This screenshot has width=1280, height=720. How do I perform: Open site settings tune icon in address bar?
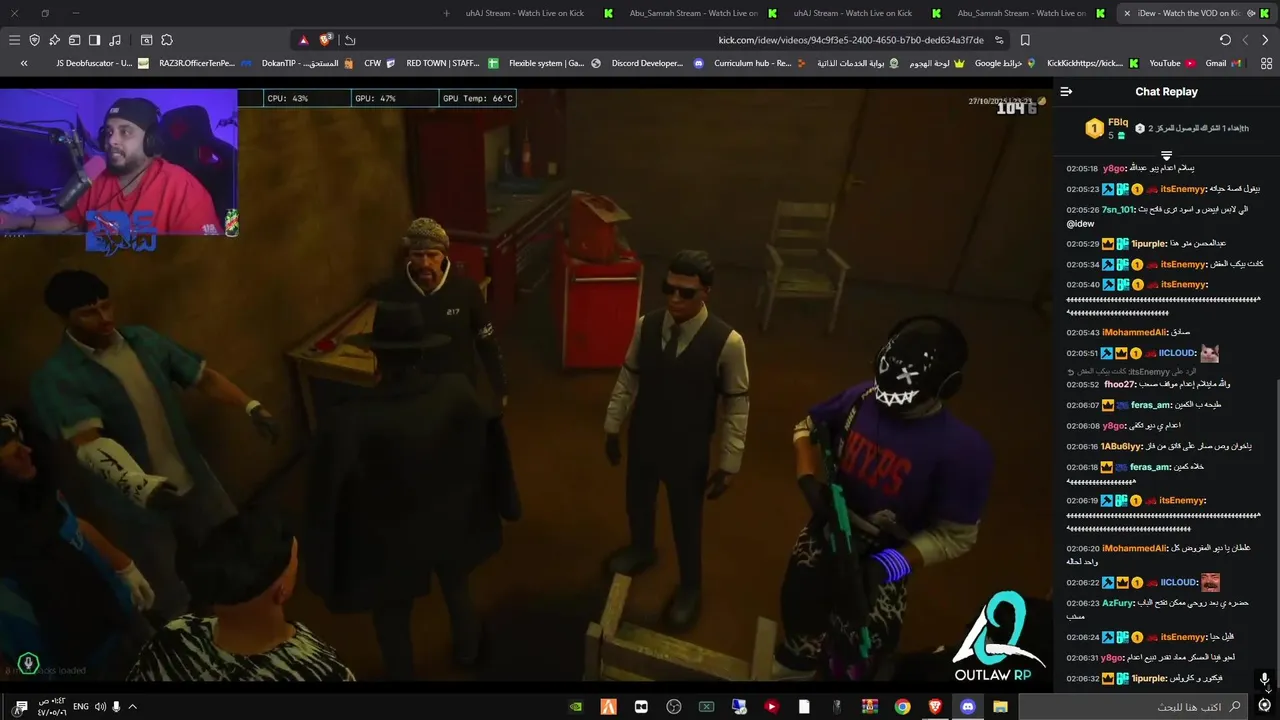pos(999,40)
